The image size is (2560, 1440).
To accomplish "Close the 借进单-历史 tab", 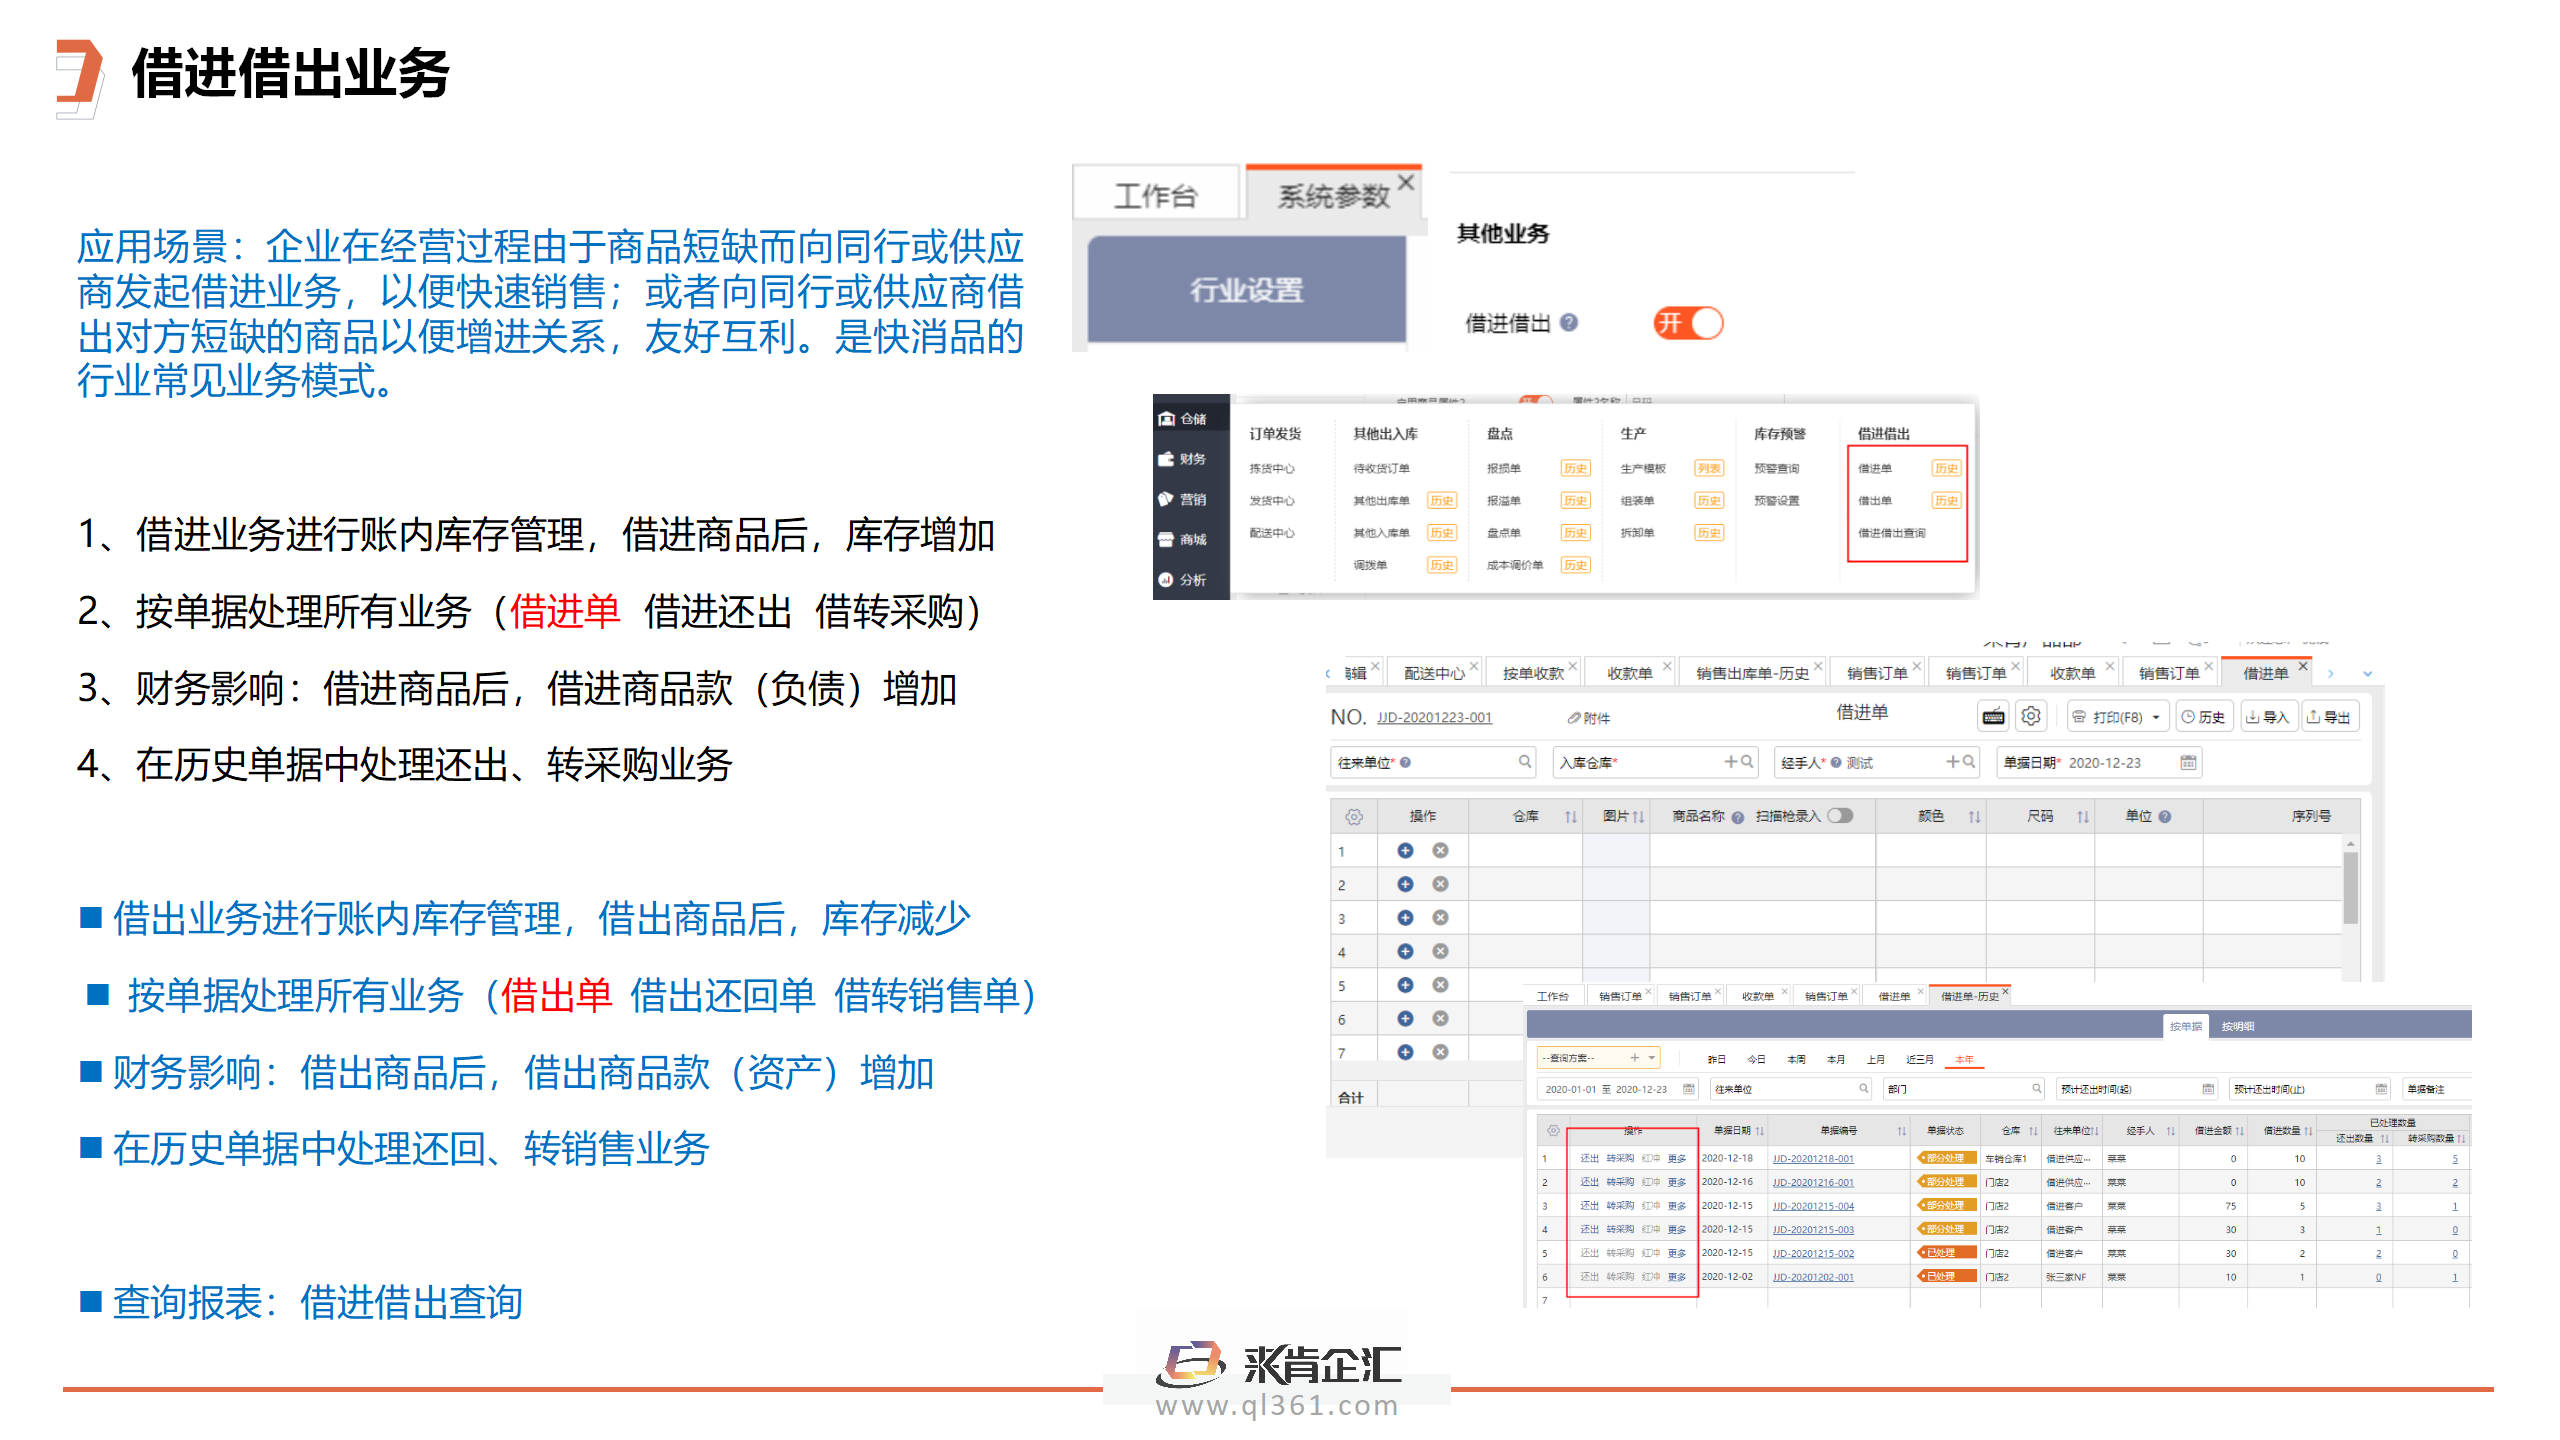I will [x=2005, y=992].
